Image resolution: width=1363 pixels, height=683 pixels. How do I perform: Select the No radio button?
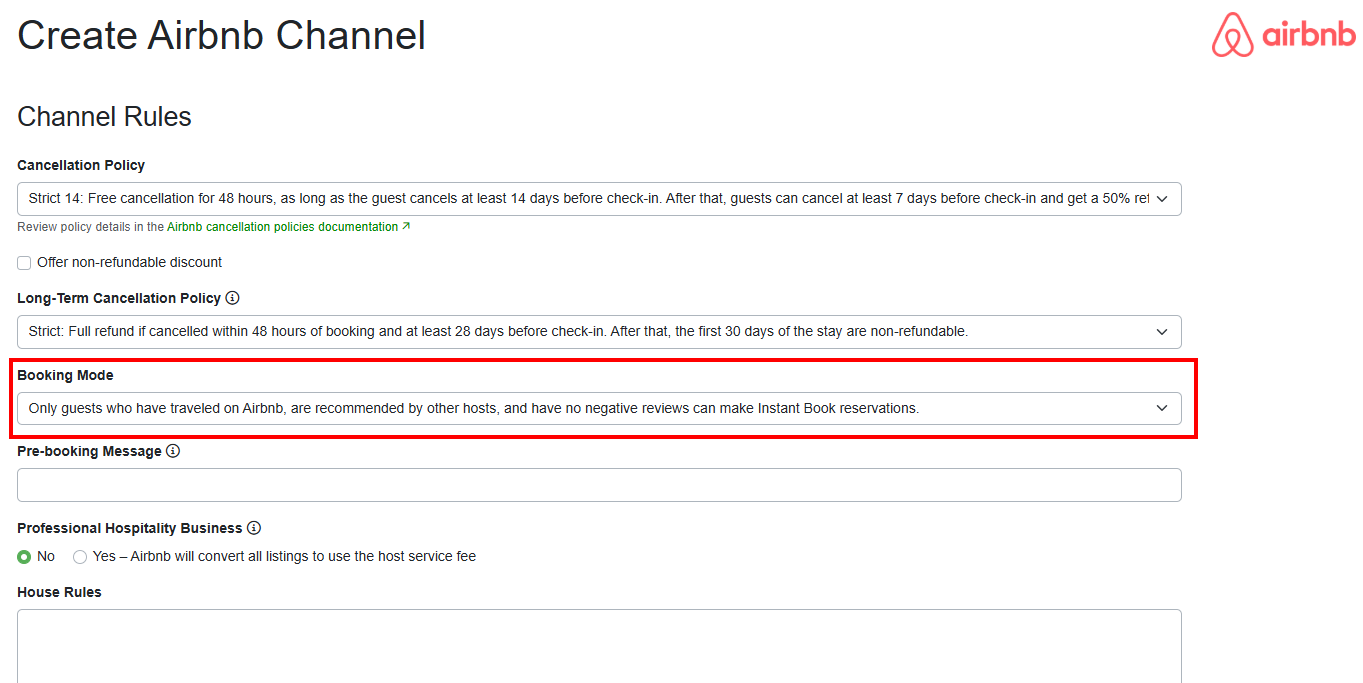point(24,557)
